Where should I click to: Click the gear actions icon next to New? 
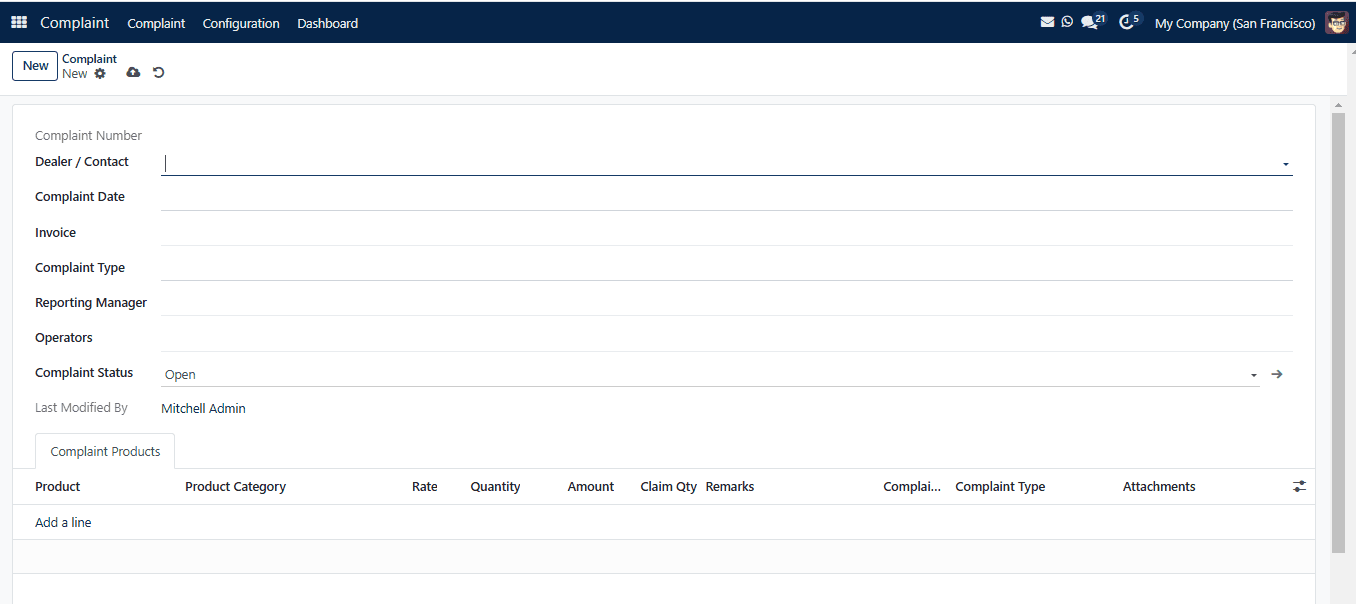(100, 74)
